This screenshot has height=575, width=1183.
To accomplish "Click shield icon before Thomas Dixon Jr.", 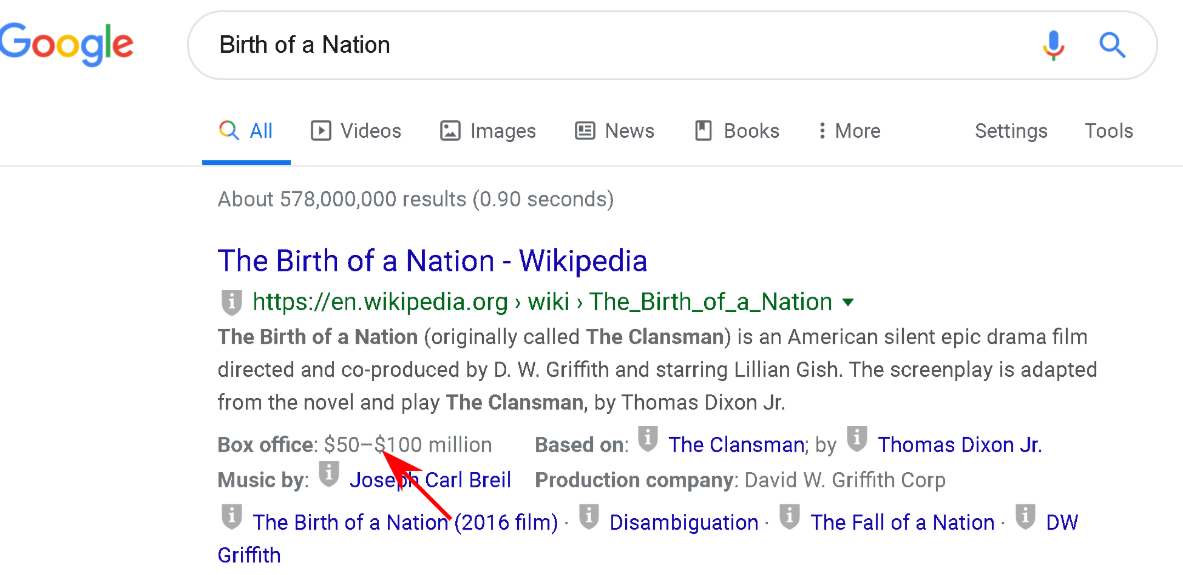I will pos(857,439).
